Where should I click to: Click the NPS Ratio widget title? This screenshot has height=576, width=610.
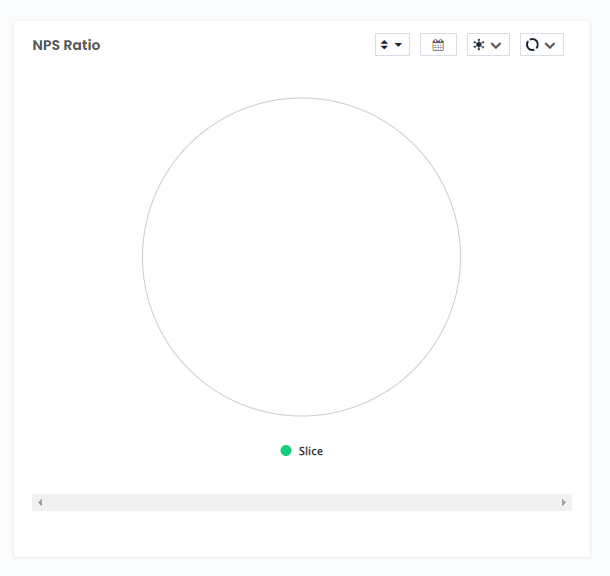[66, 45]
